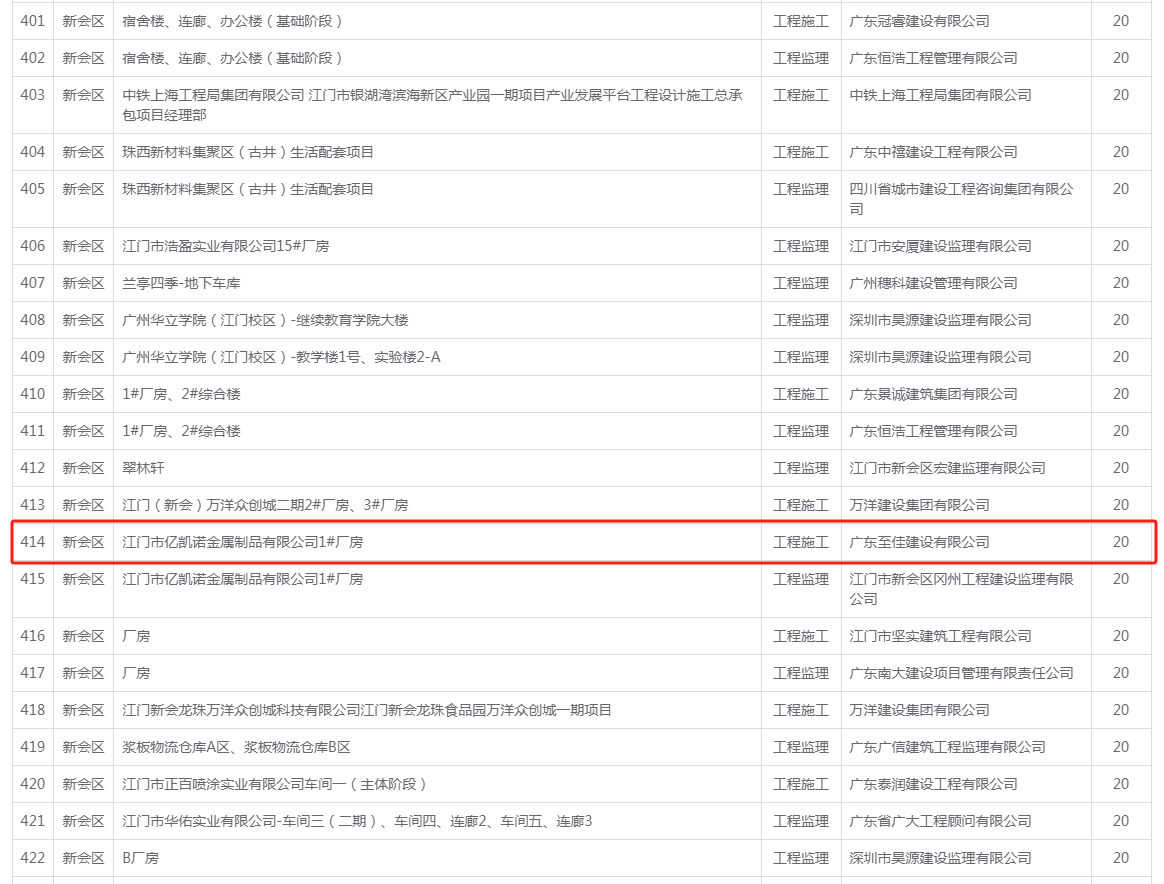
Task: Click 1#厂房、2#综合楼 in row 411
Action: pos(181,431)
